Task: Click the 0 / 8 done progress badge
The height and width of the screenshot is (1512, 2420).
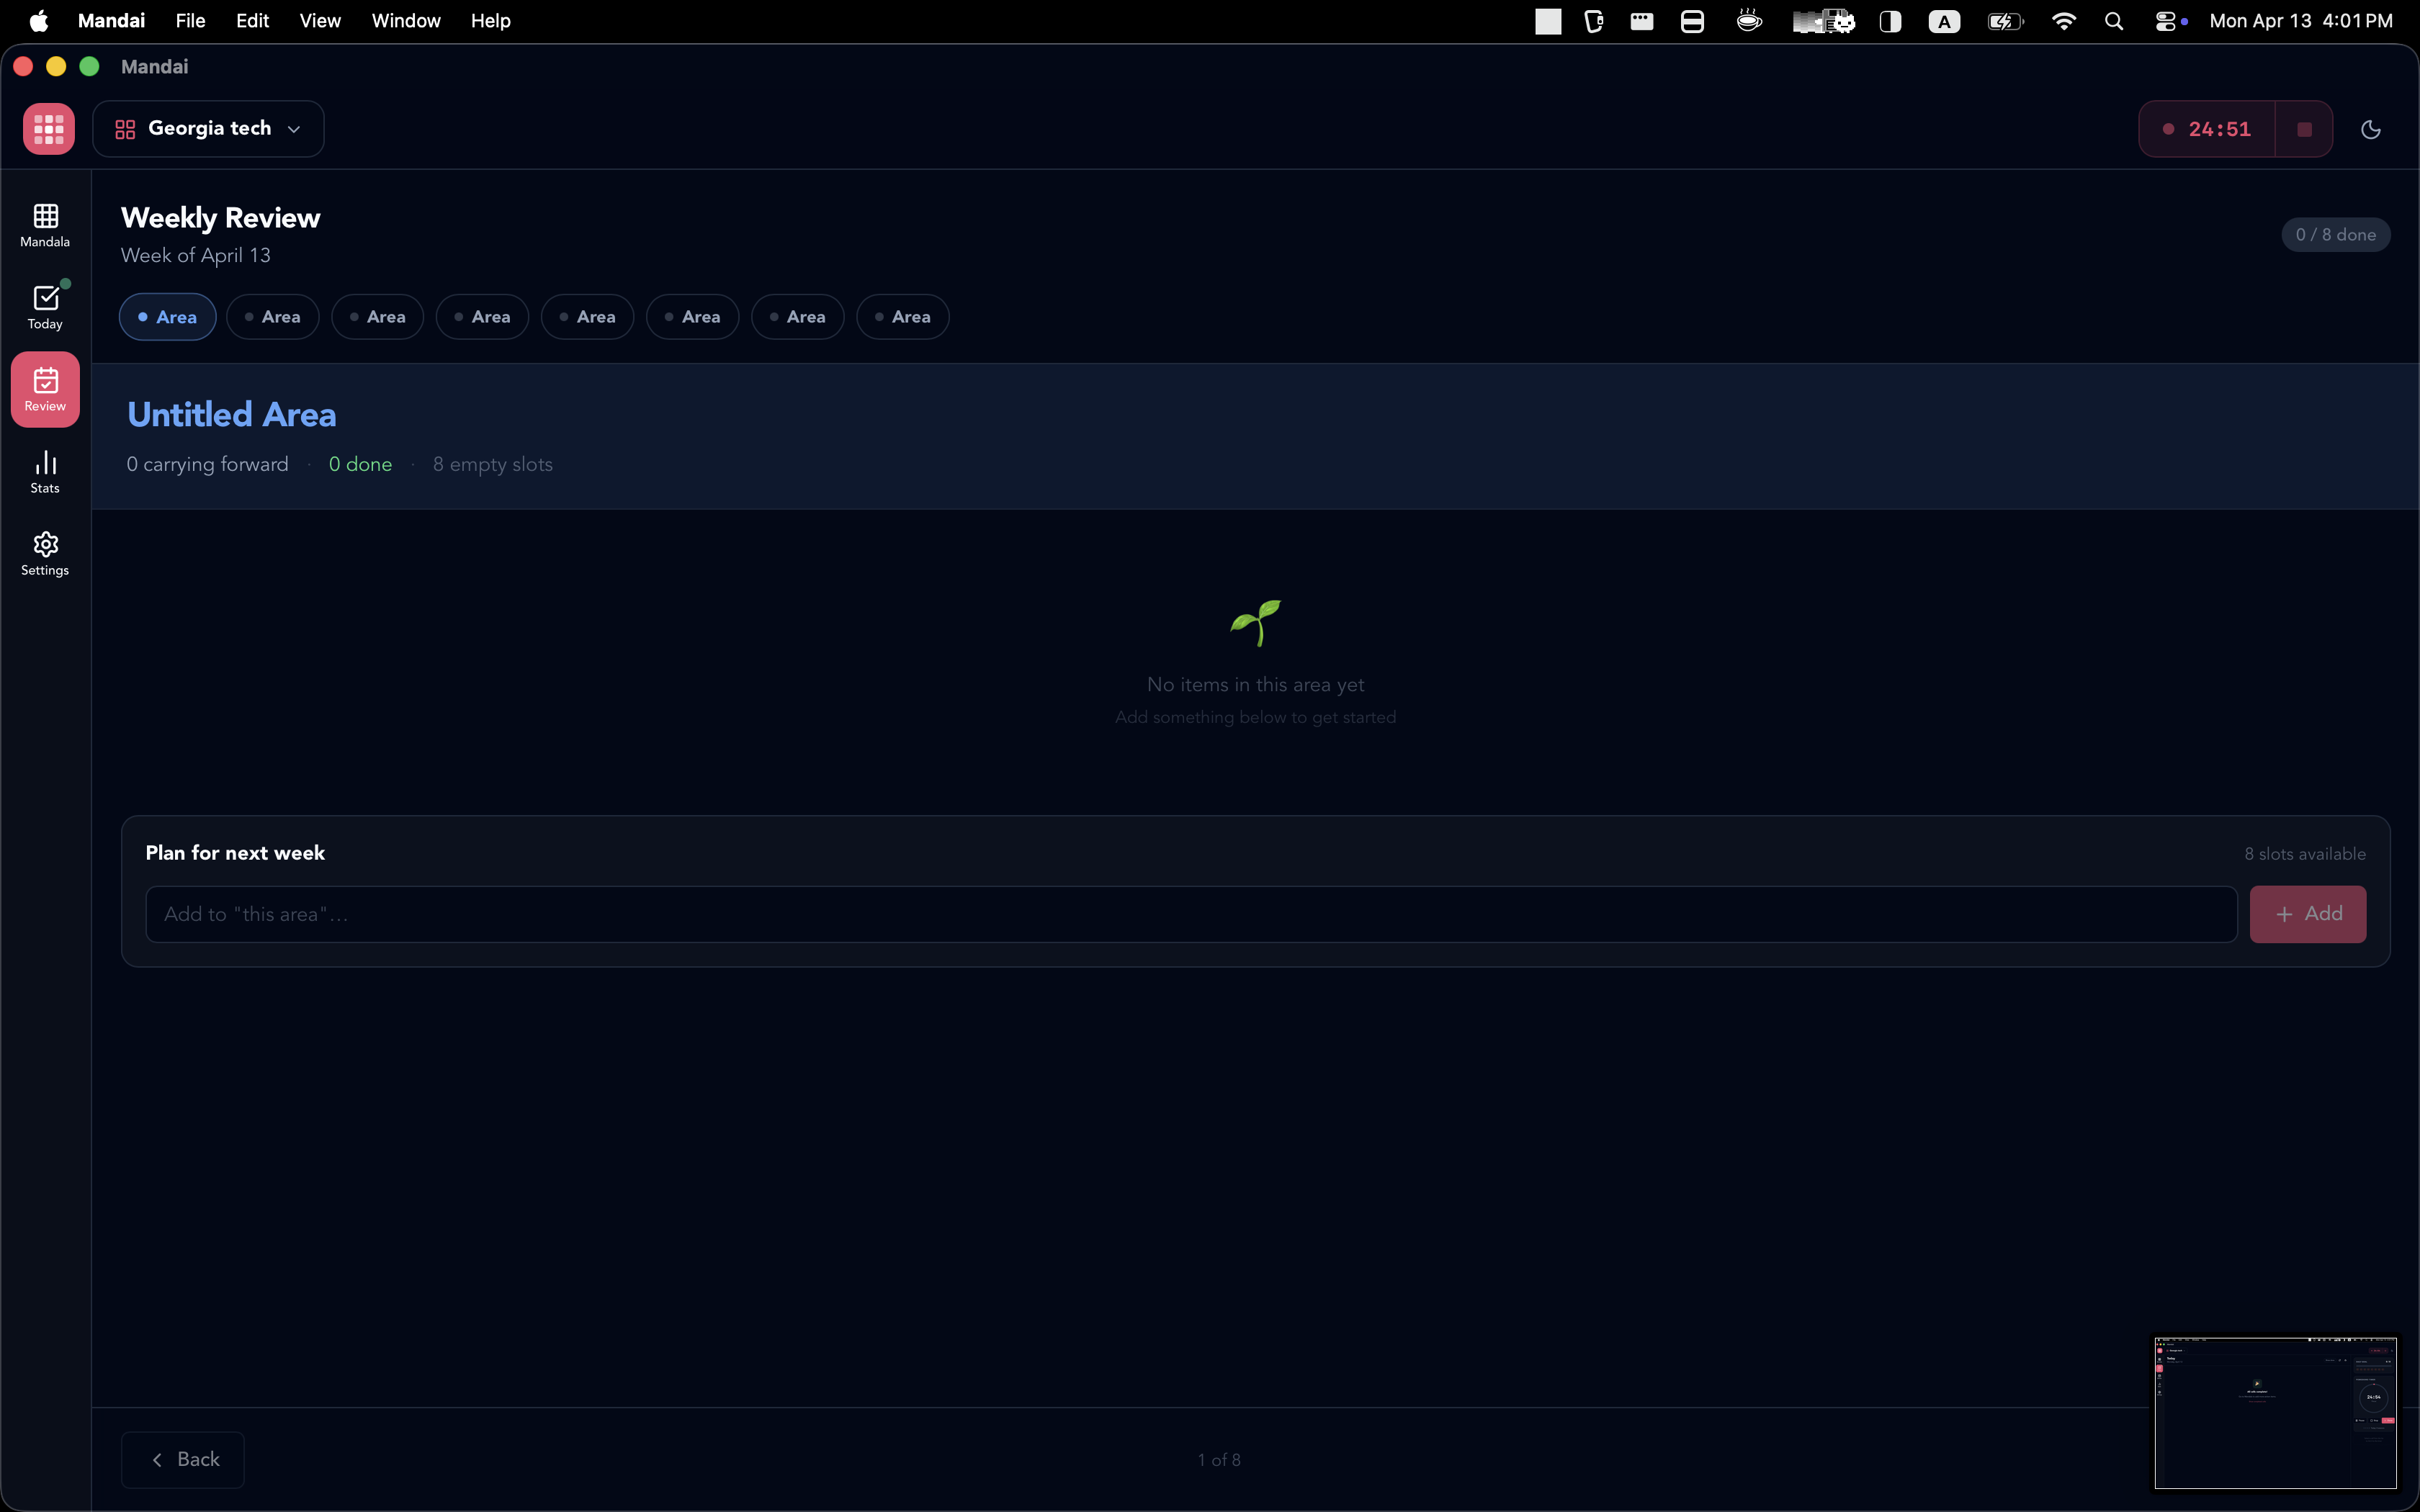Action: (2336, 234)
